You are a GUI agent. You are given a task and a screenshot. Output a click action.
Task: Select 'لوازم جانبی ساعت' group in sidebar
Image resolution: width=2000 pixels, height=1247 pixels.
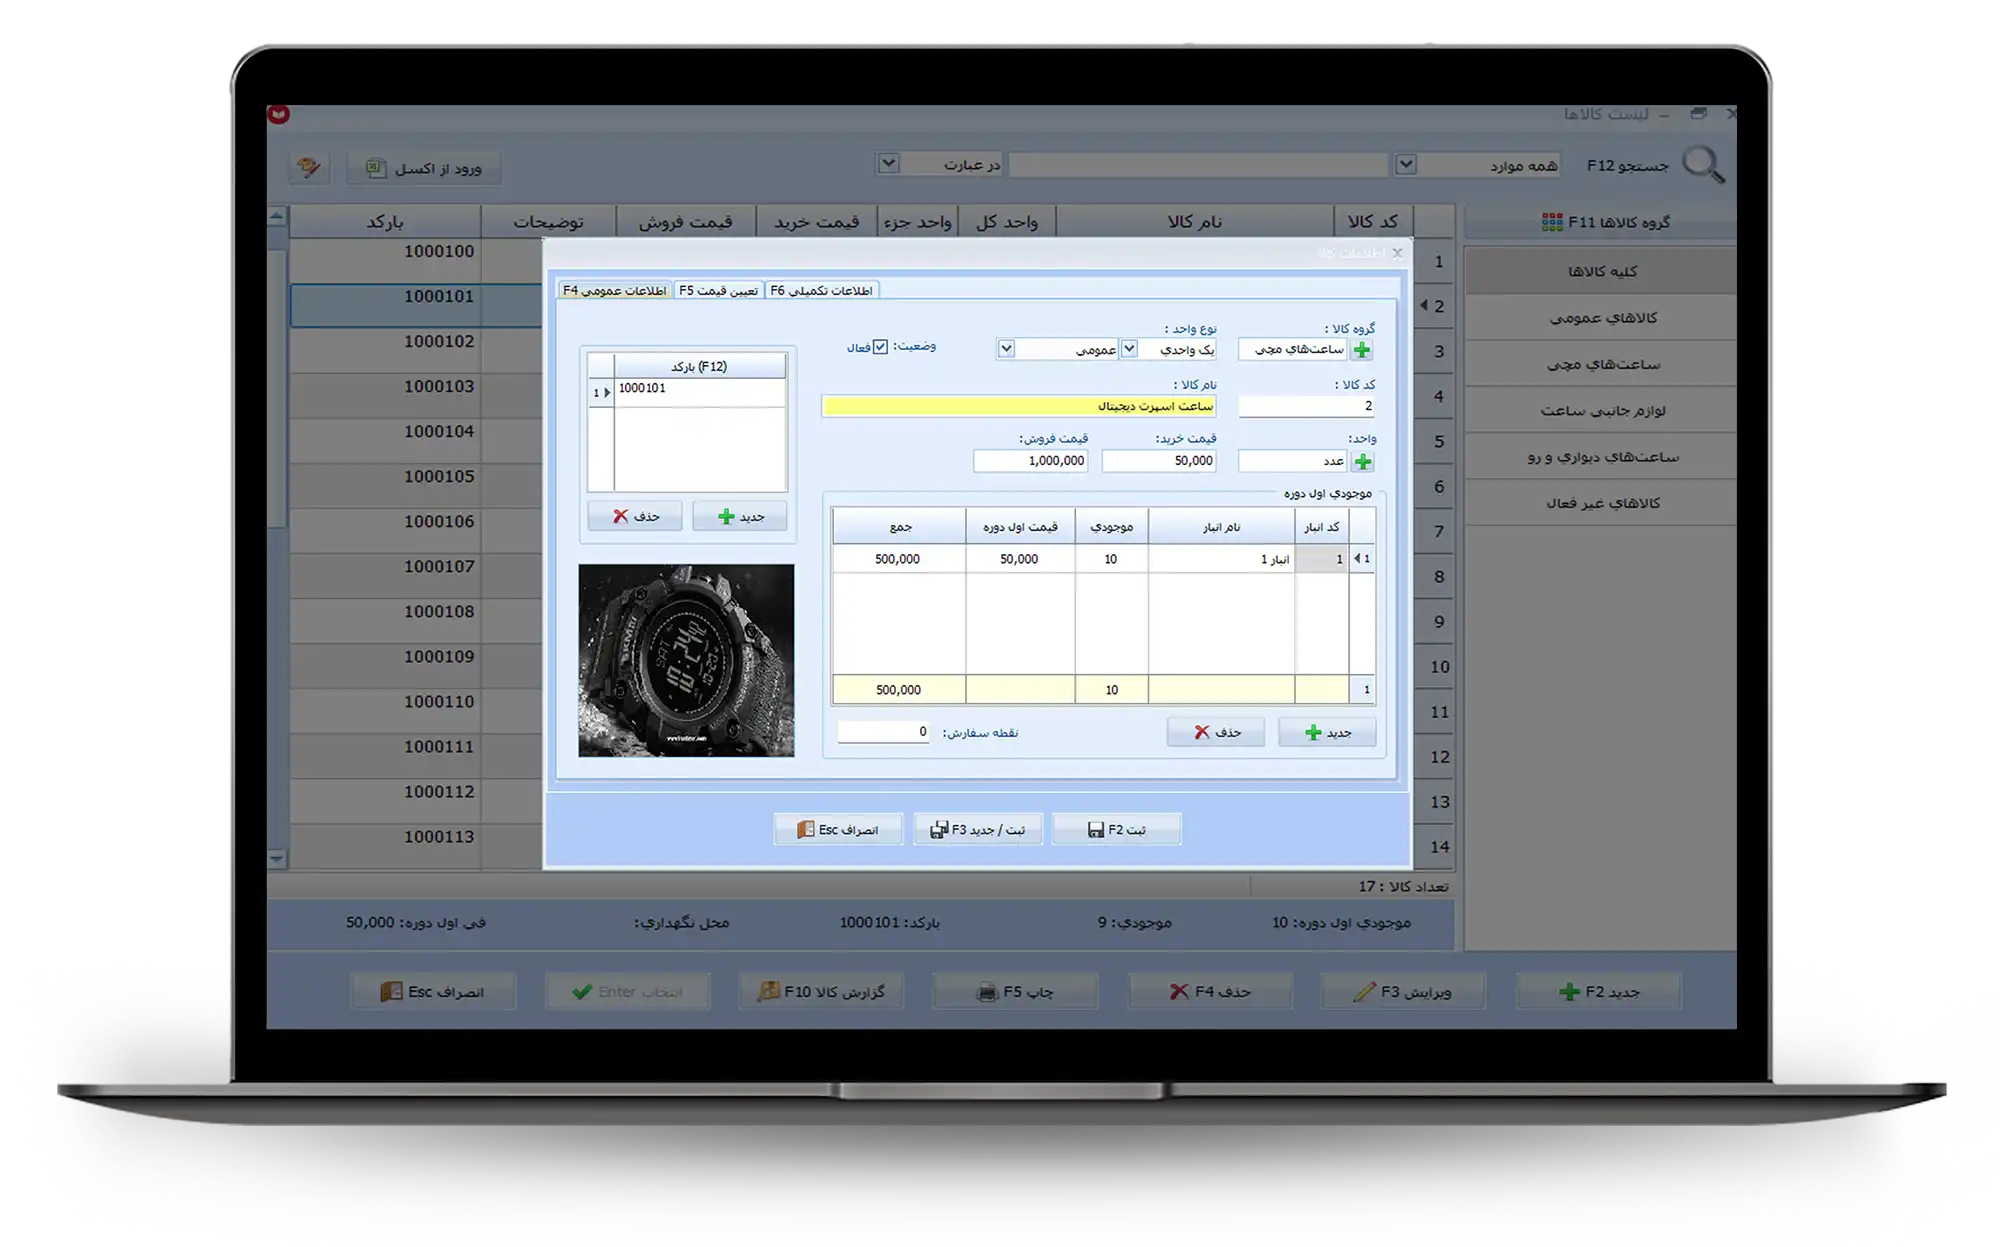point(1601,410)
